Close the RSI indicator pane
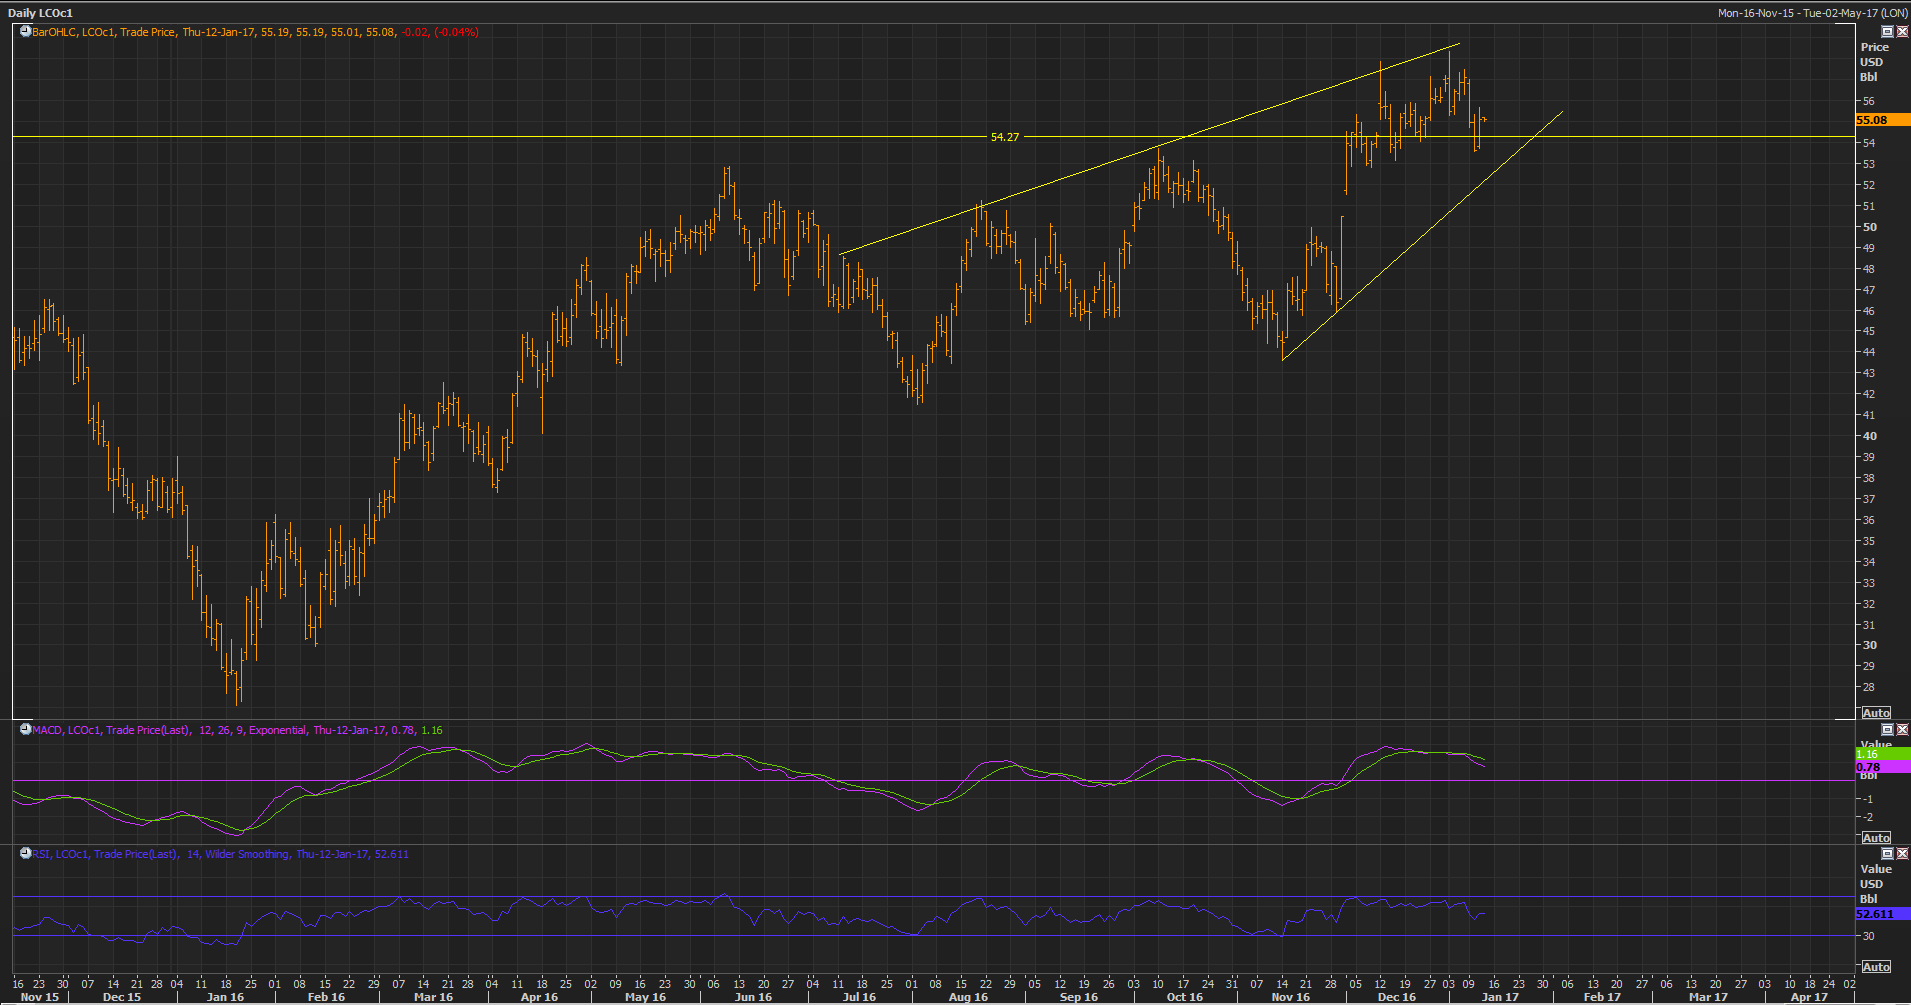The width and height of the screenshot is (1911, 1005). (x=1902, y=854)
